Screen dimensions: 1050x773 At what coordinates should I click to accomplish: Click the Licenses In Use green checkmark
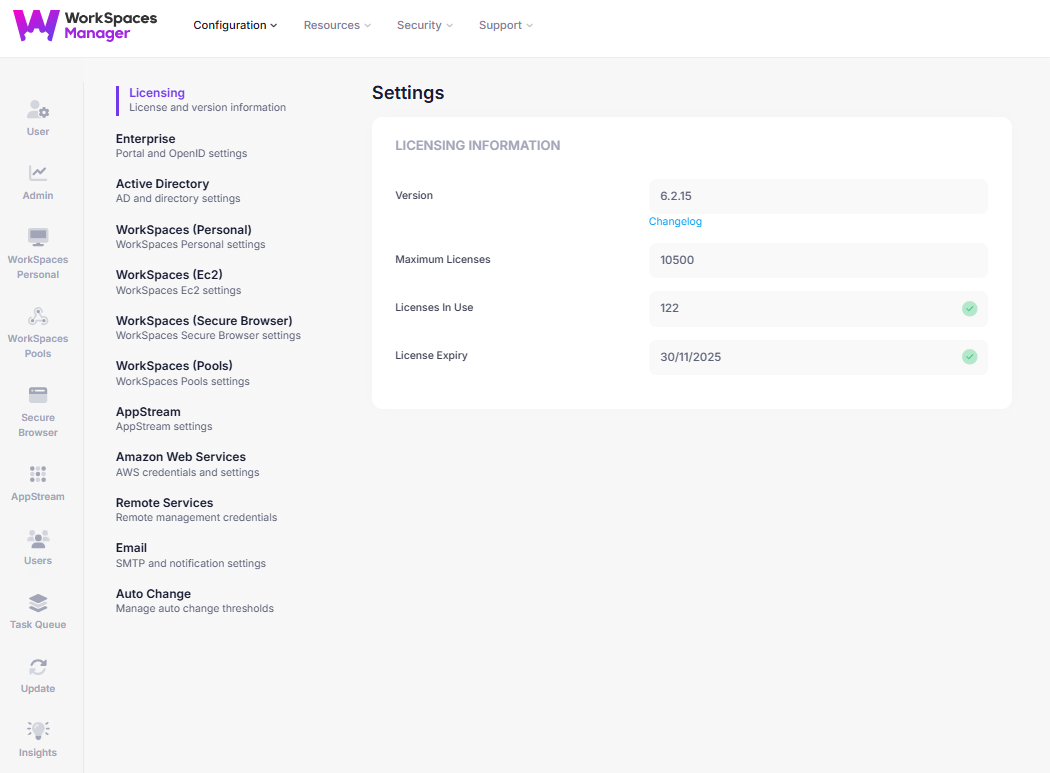(969, 308)
